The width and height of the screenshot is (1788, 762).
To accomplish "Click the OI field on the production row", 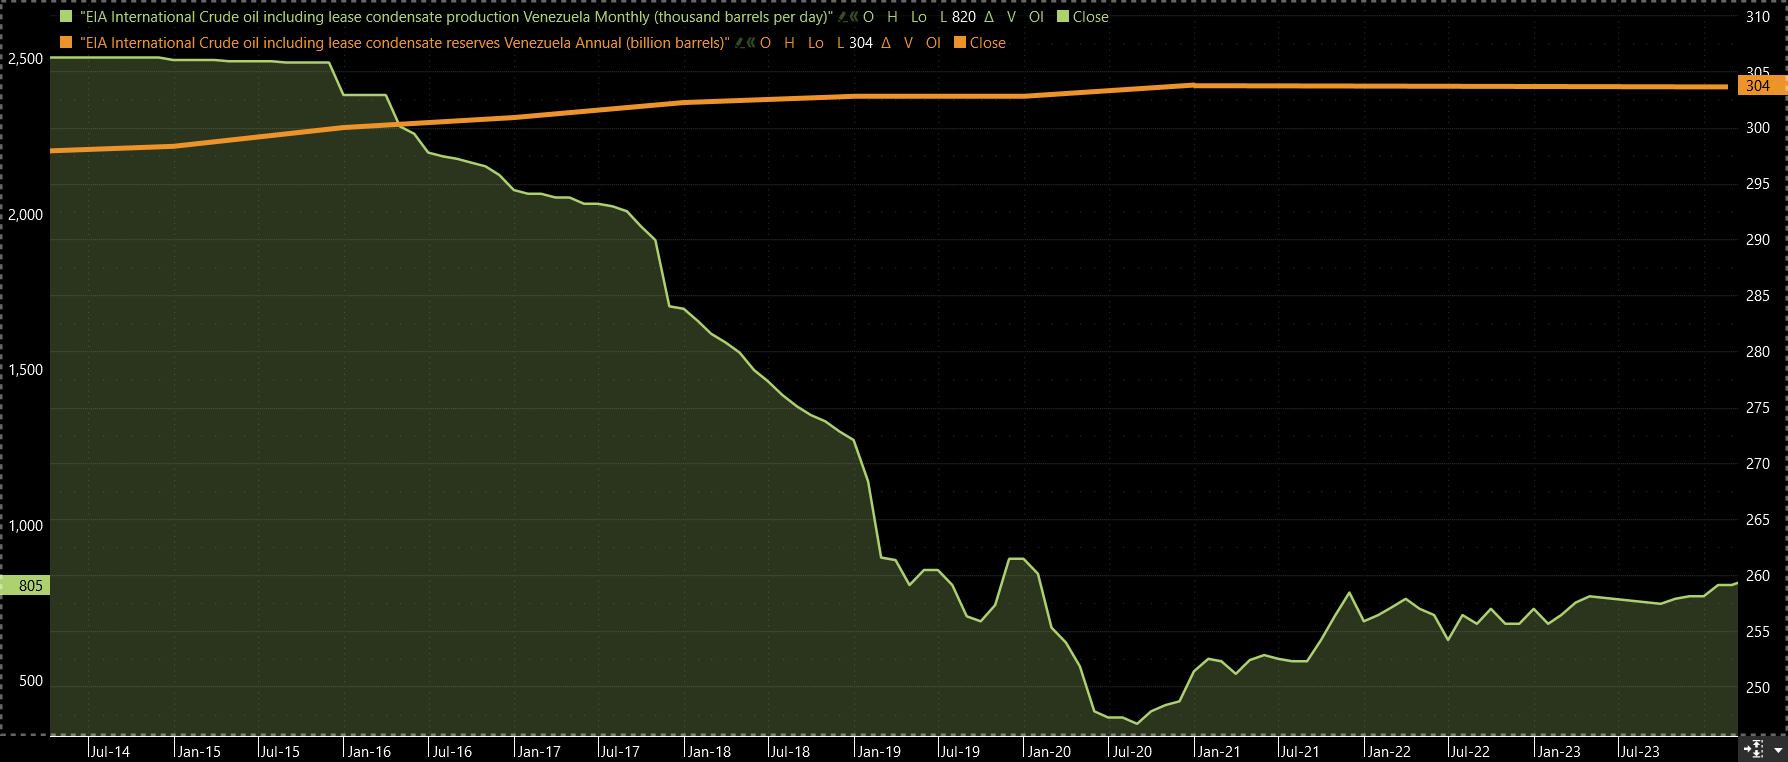I will click(1036, 17).
